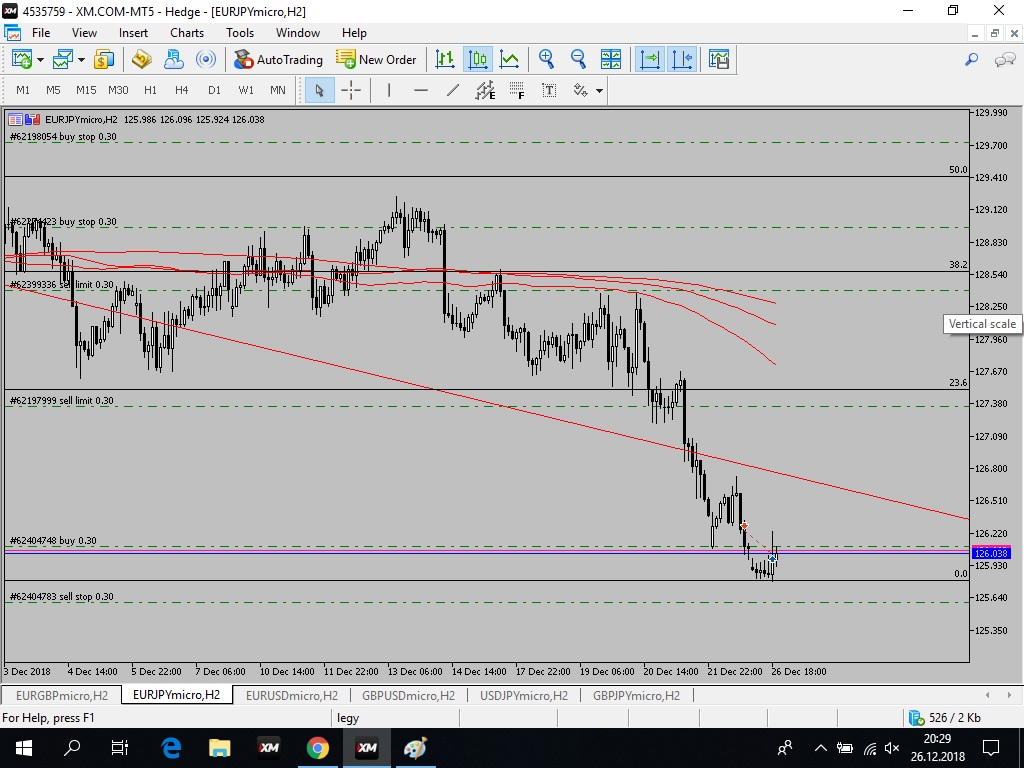This screenshot has height=768, width=1024.
Task: Open Chrome from the Windows taskbar
Action: pyautogui.click(x=318, y=748)
